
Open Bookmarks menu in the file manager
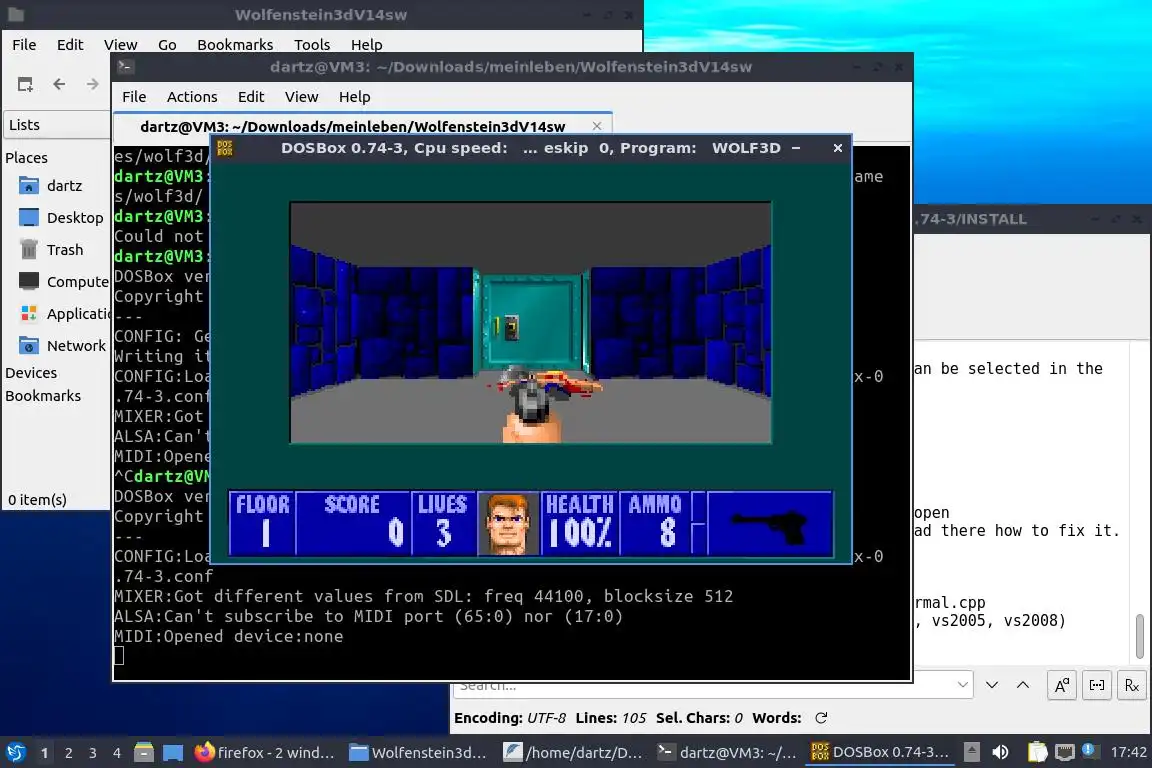pyautogui.click(x=235, y=45)
